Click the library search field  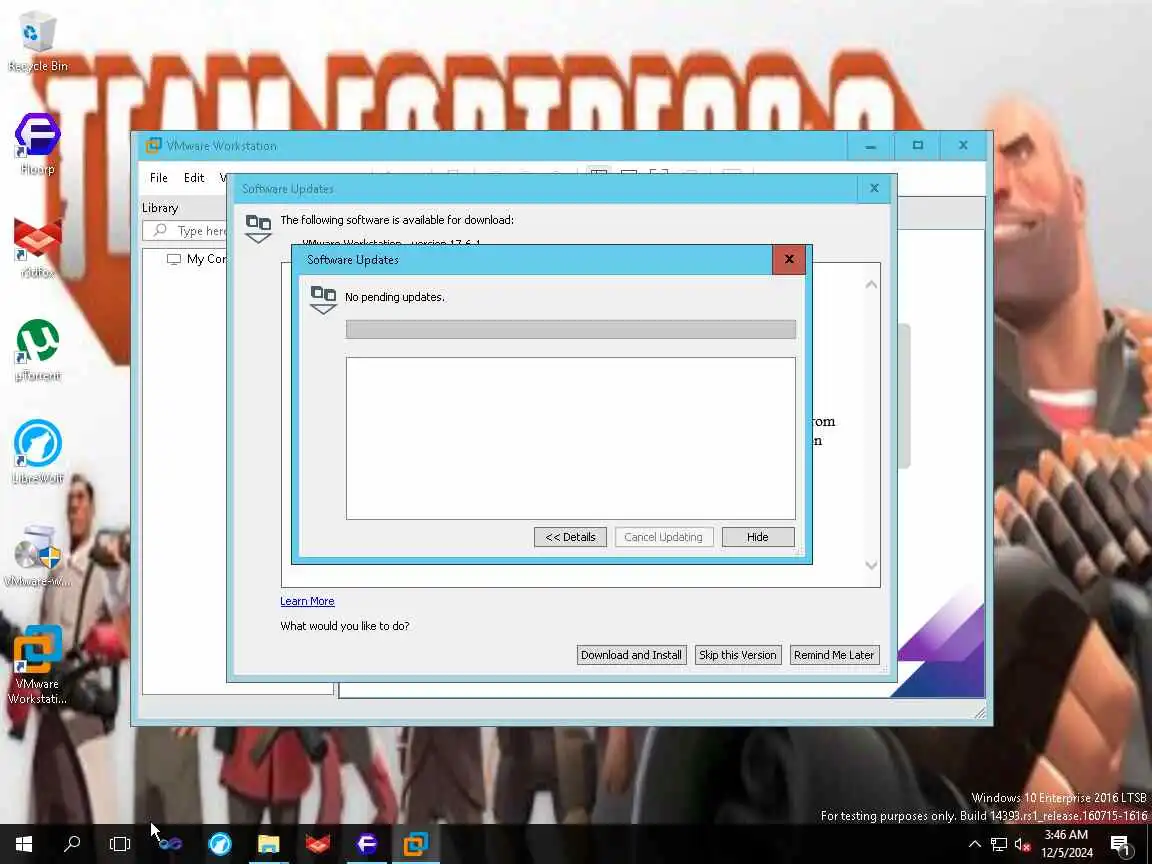pos(186,231)
